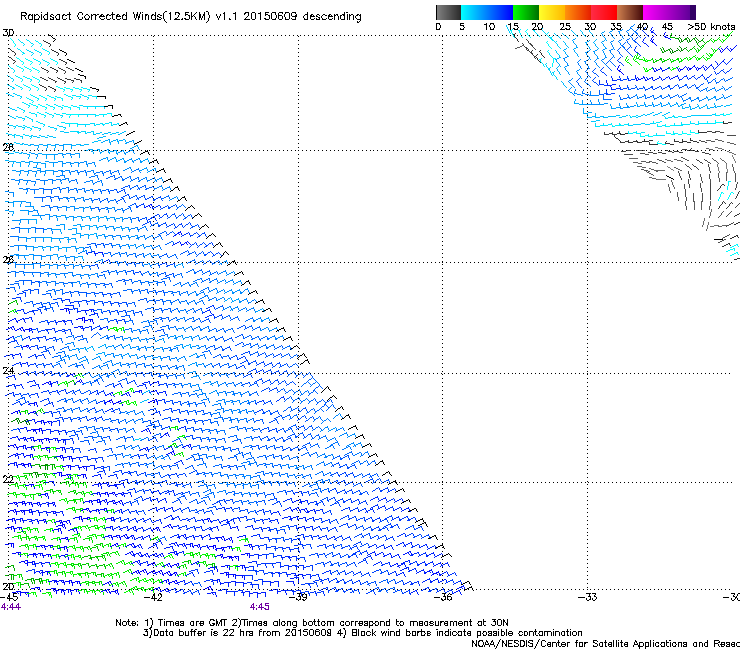
Task: Select the red 30-35 knots legend swatch
Action: tap(604, 12)
